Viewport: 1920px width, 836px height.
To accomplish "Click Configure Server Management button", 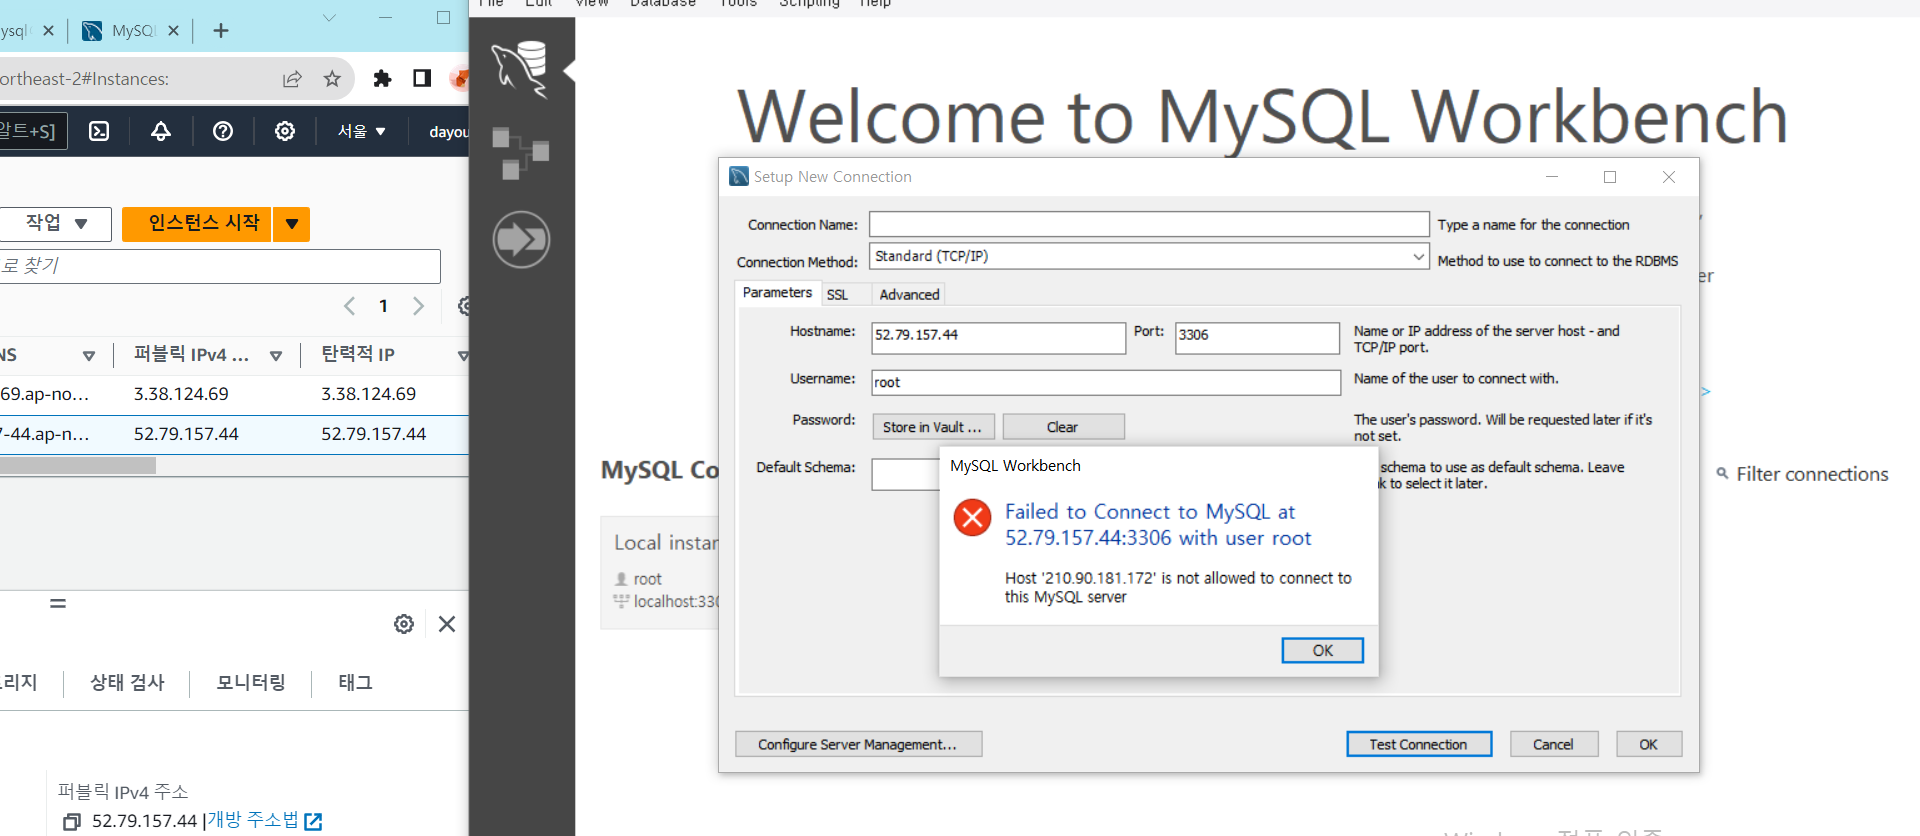I will coord(858,744).
